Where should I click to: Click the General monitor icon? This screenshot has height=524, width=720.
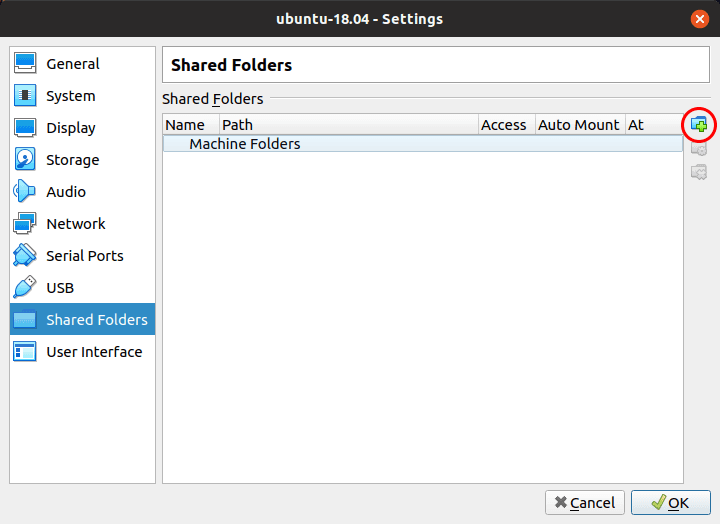[25, 63]
